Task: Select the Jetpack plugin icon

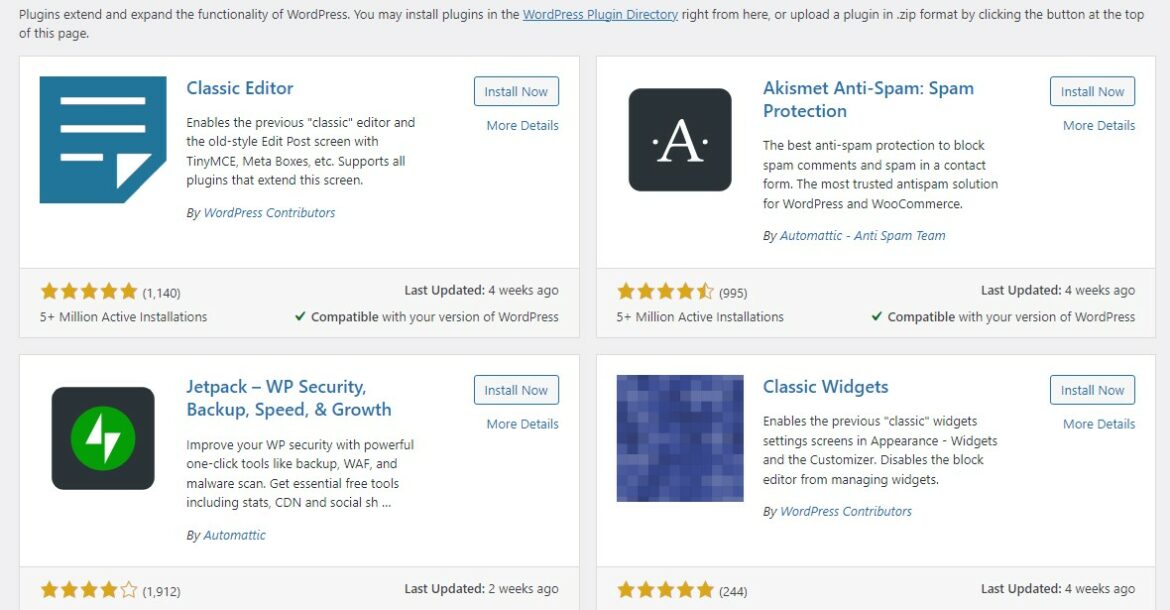Action: tap(103, 437)
